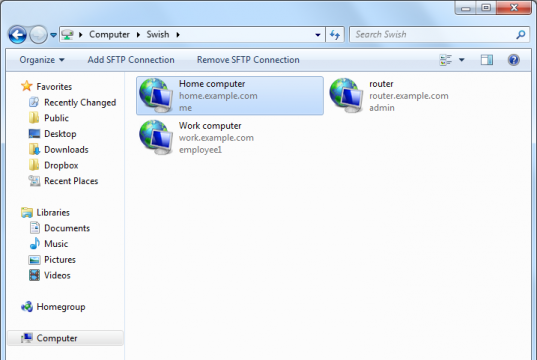Expand the arrow before Computer breadcrumb
This screenshot has height=360, width=537.
pyautogui.click(x=81, y=35)
